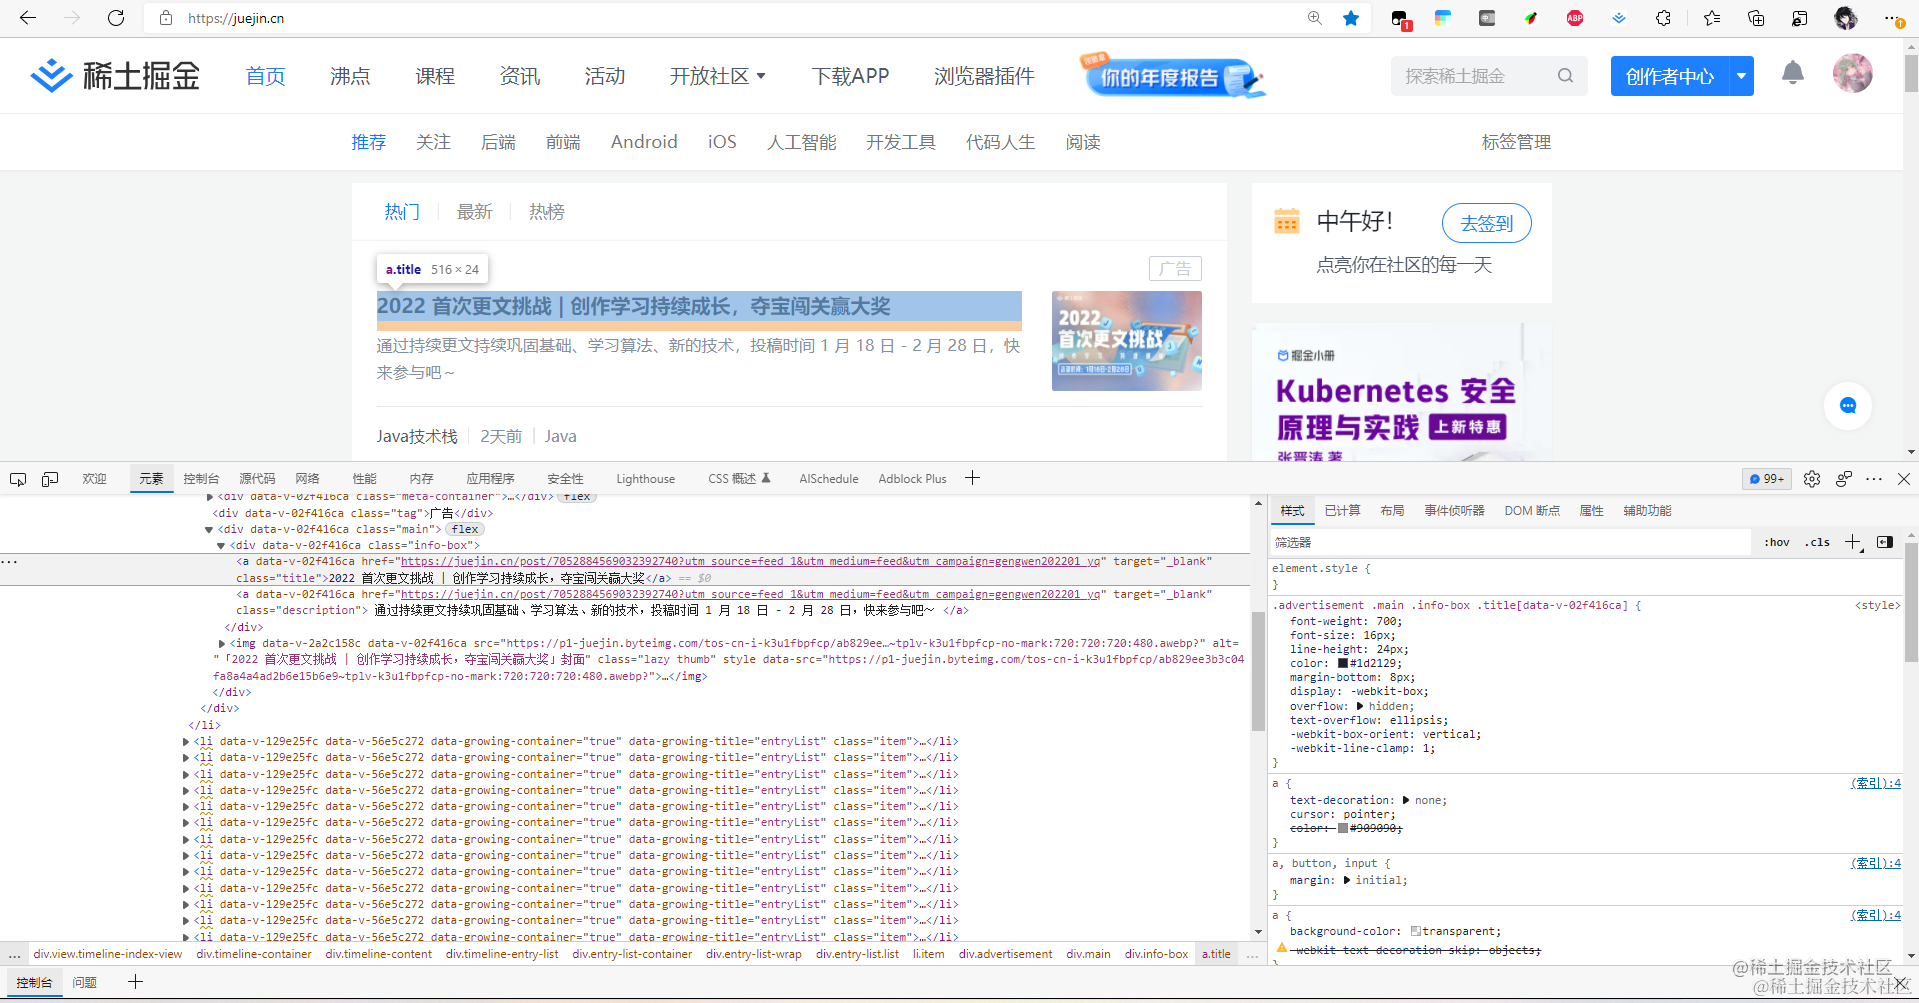Viewport: 1919px width, 1003px height.
Task: Click the #1d2129 color swatch
Action: pyautogui.click(x=1343, y=663)
